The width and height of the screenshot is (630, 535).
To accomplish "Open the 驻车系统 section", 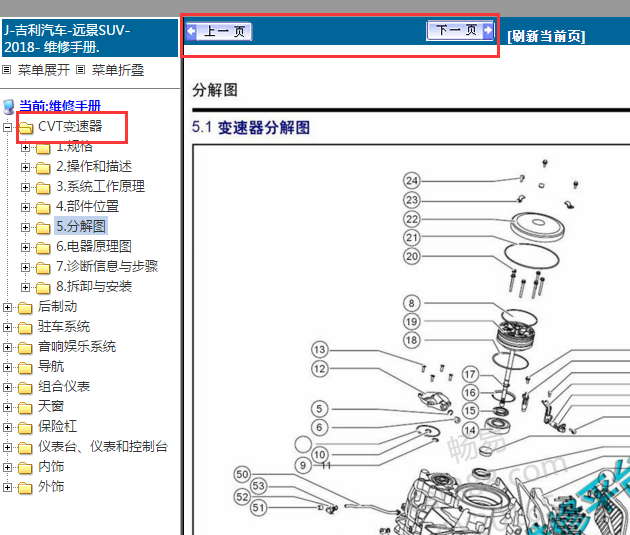I will click(x=64, y=326).
